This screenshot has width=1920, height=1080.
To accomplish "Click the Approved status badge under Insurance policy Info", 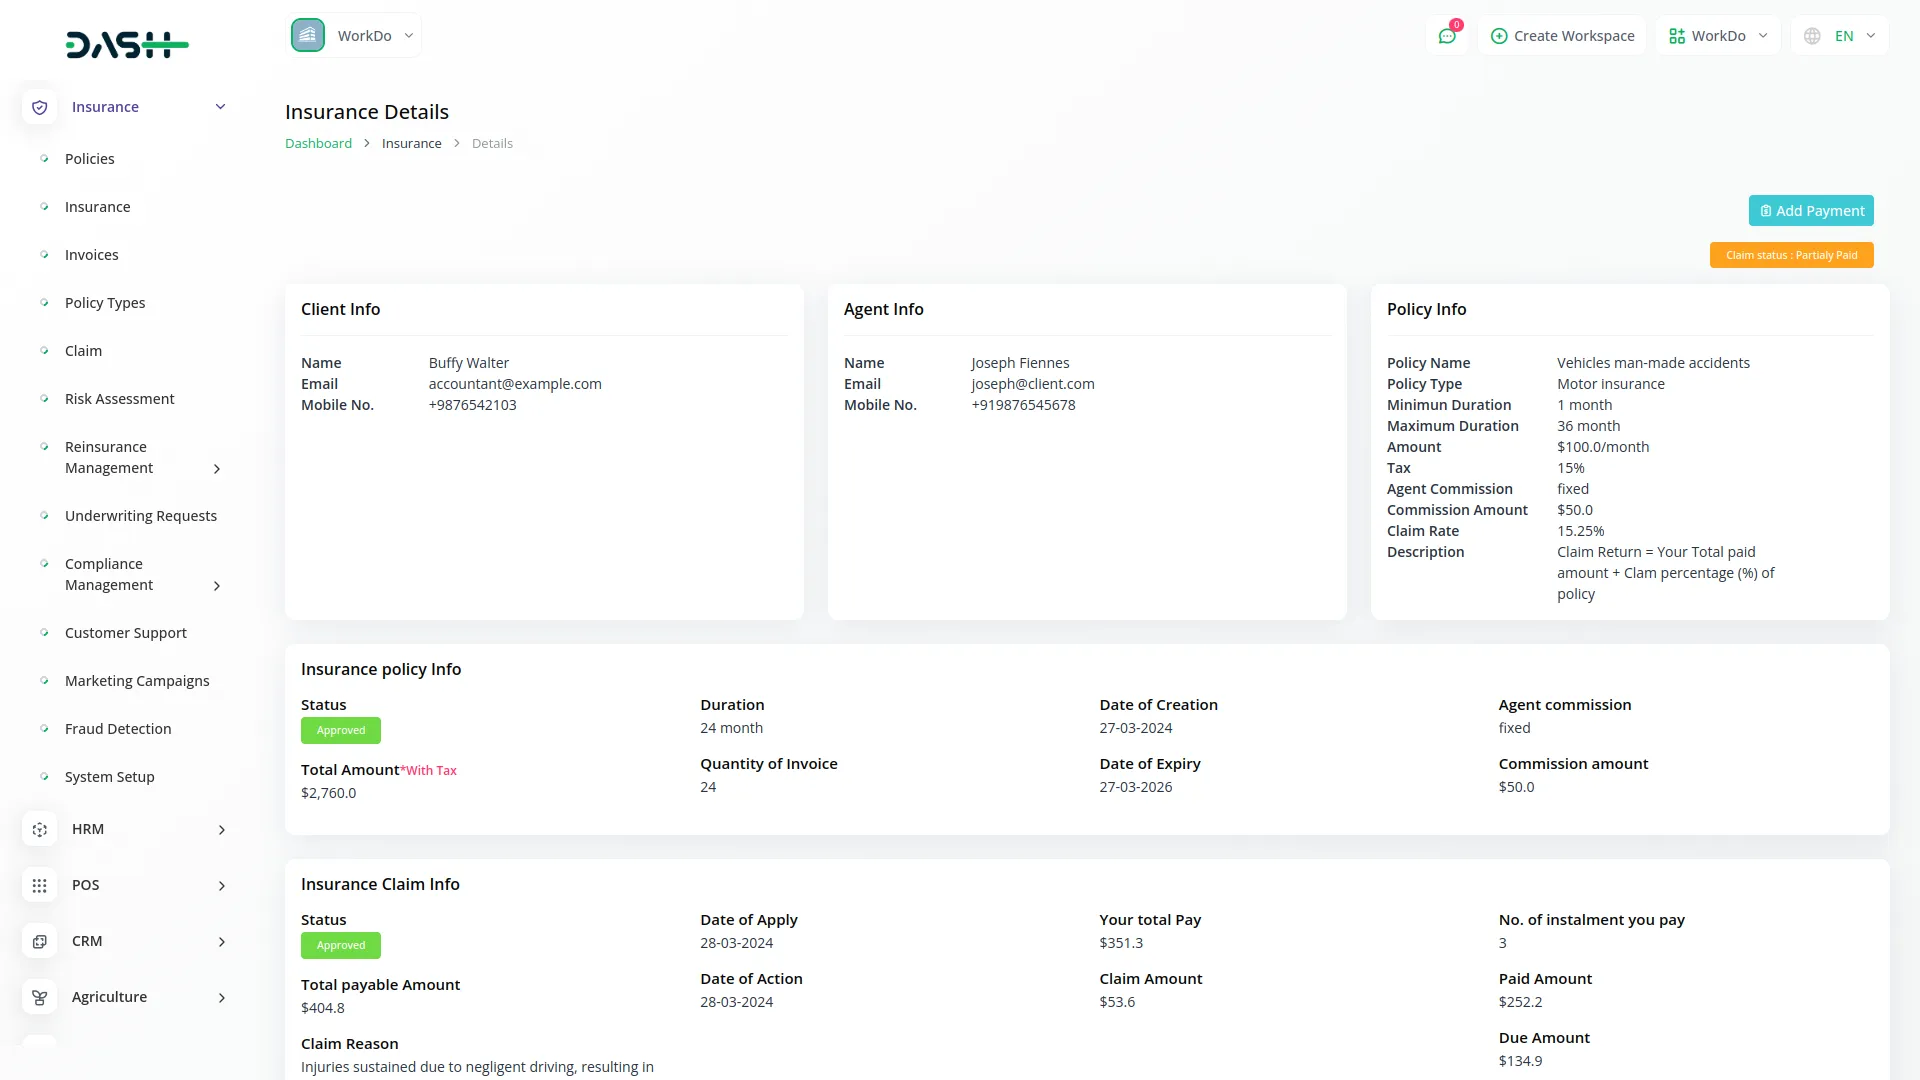I will coord(340,730).
